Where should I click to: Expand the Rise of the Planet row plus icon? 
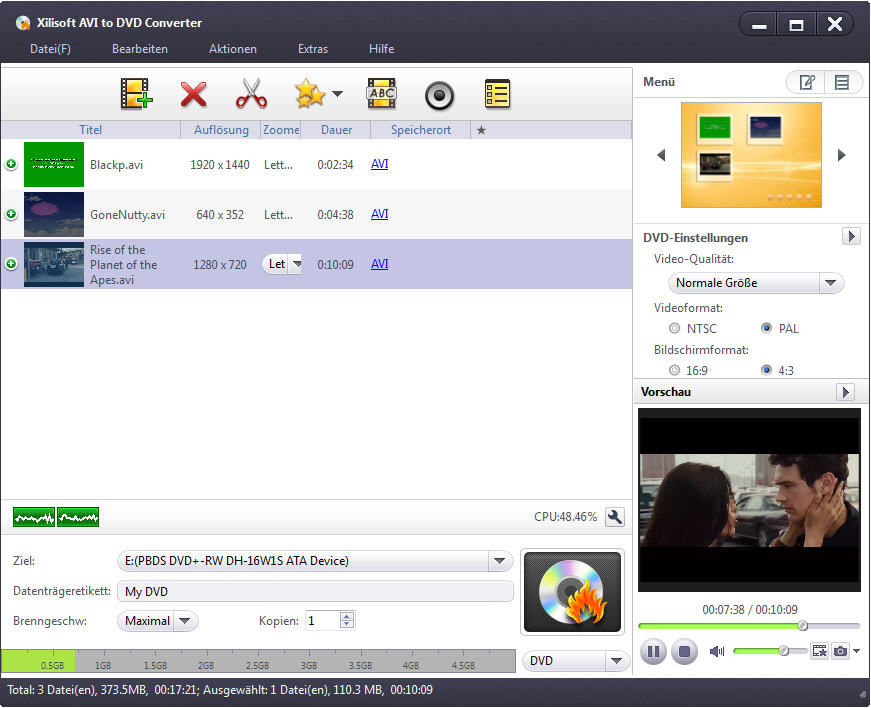click(11, 264)
